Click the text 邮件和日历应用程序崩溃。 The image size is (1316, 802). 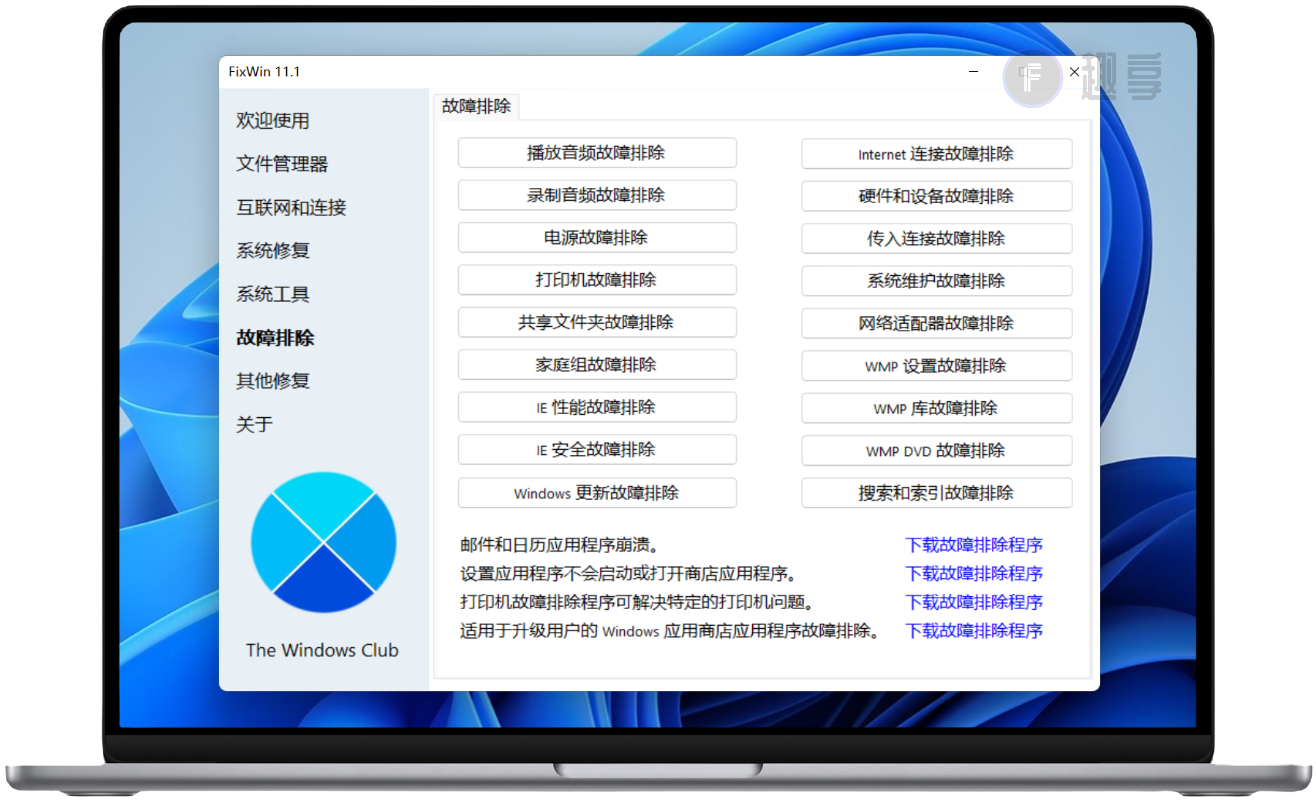(x=559, y=545)
